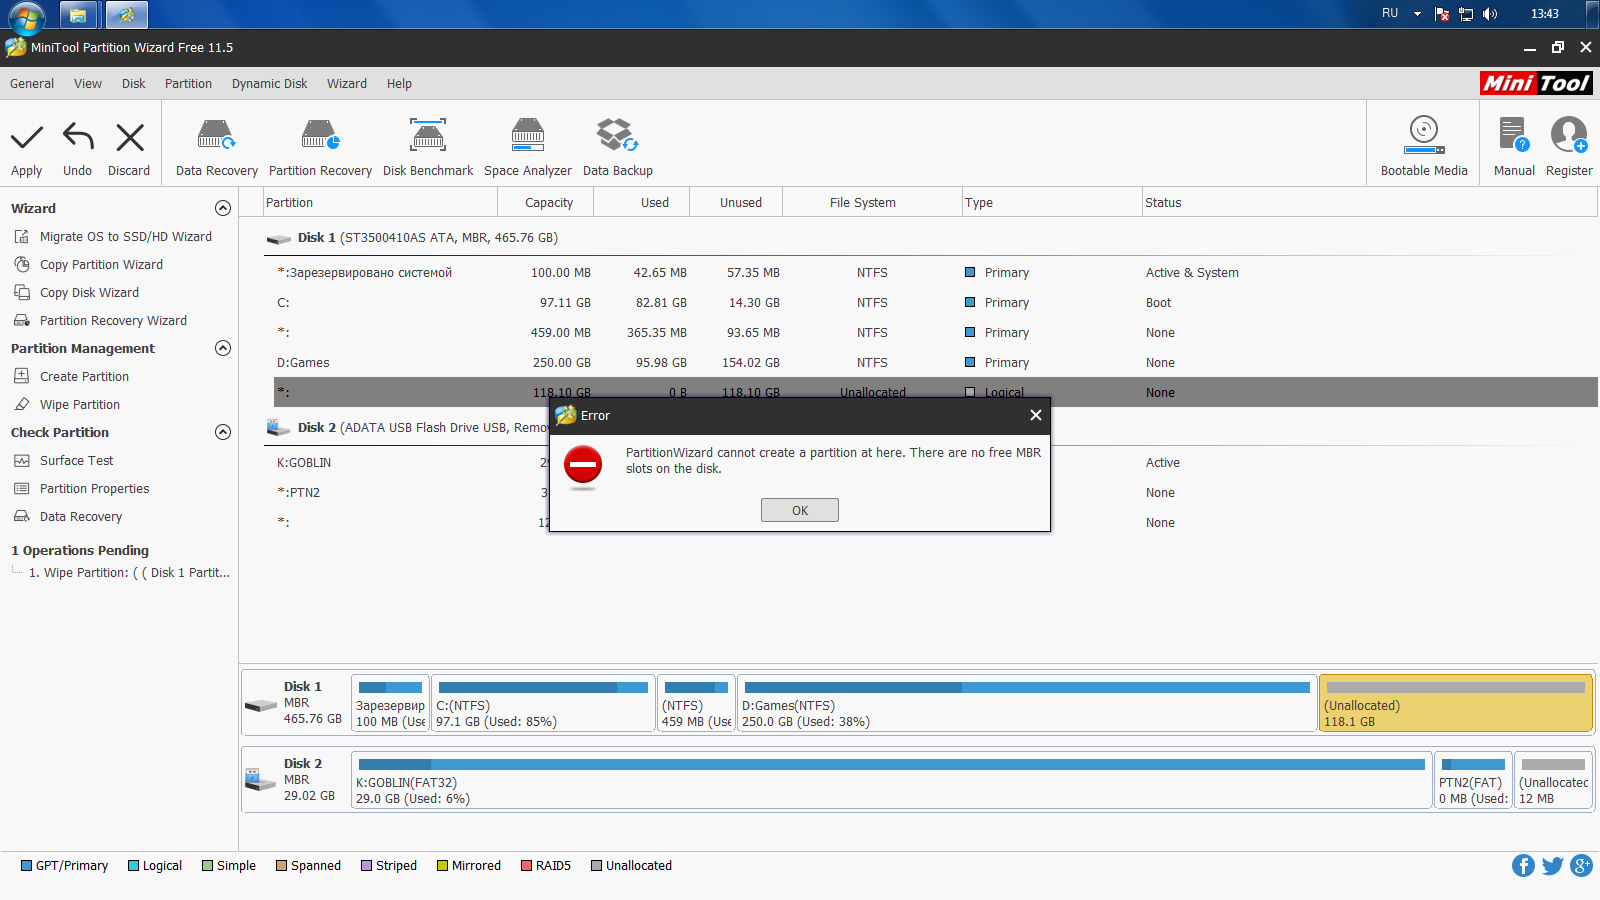This screenshot has width=1600, height=900.
Task: Start the Copy Partition Wizard
Action: 101,265
